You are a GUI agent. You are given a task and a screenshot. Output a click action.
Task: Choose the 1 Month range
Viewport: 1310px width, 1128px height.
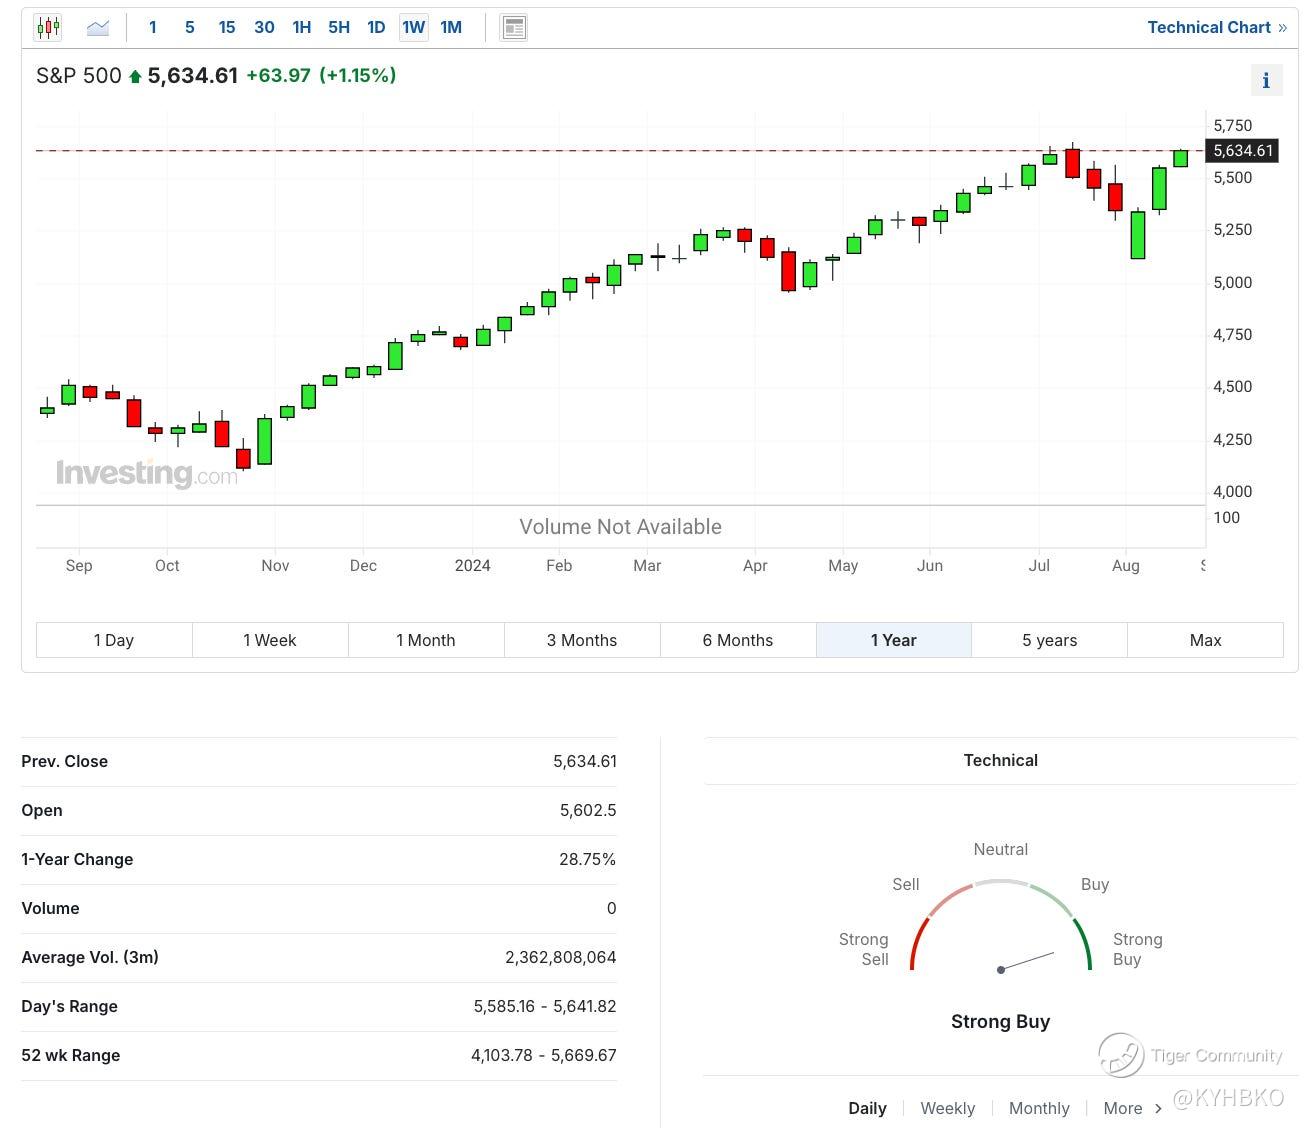pos(426,640)
